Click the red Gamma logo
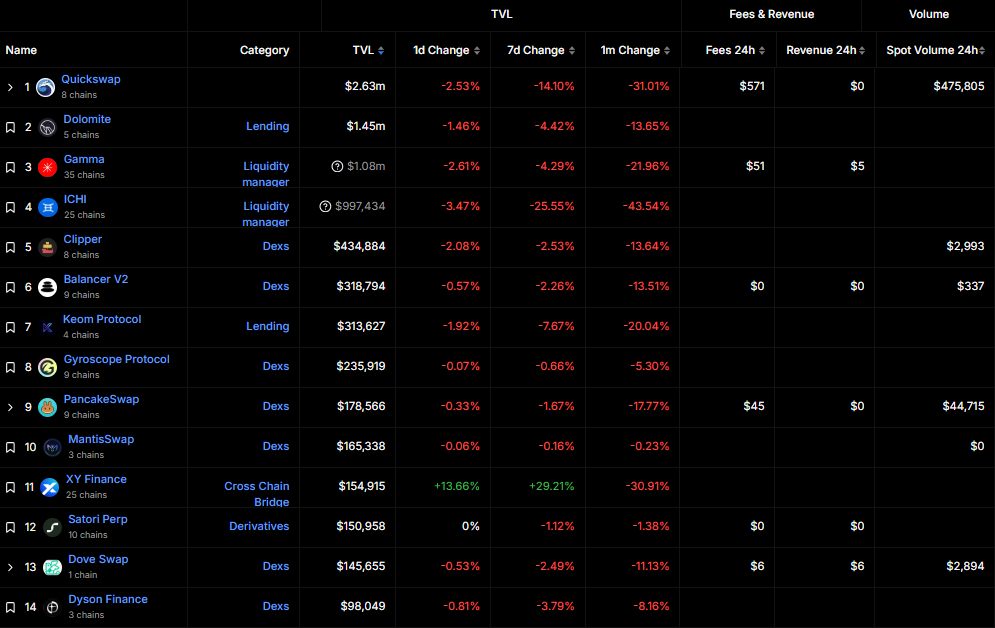The image size is (995, 628). coord(48,167)
